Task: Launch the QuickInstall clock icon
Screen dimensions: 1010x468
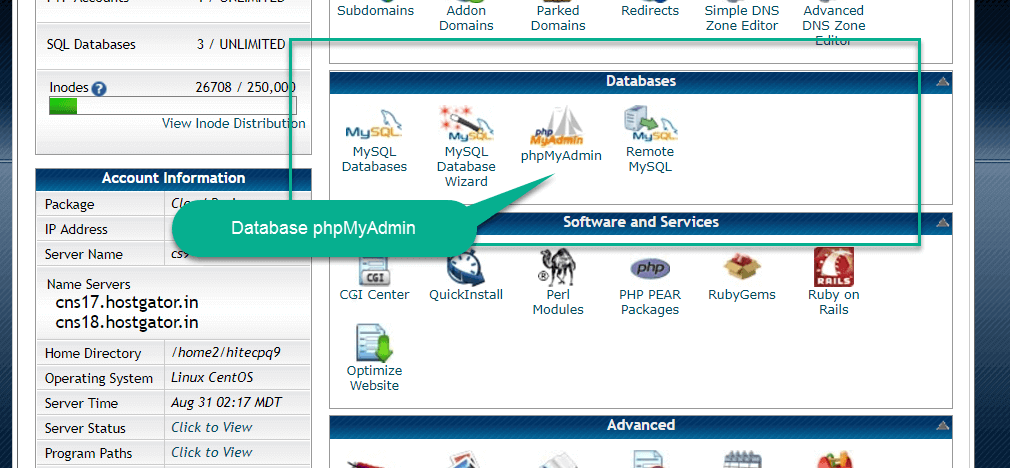Action: coord(466,267)
